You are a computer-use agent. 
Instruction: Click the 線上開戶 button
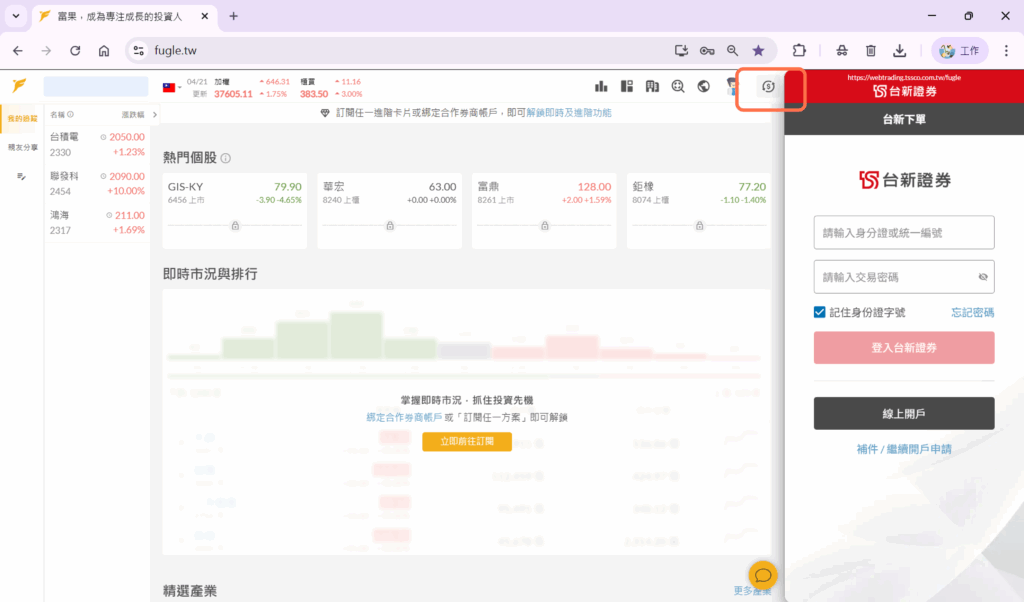click(904, 413)
